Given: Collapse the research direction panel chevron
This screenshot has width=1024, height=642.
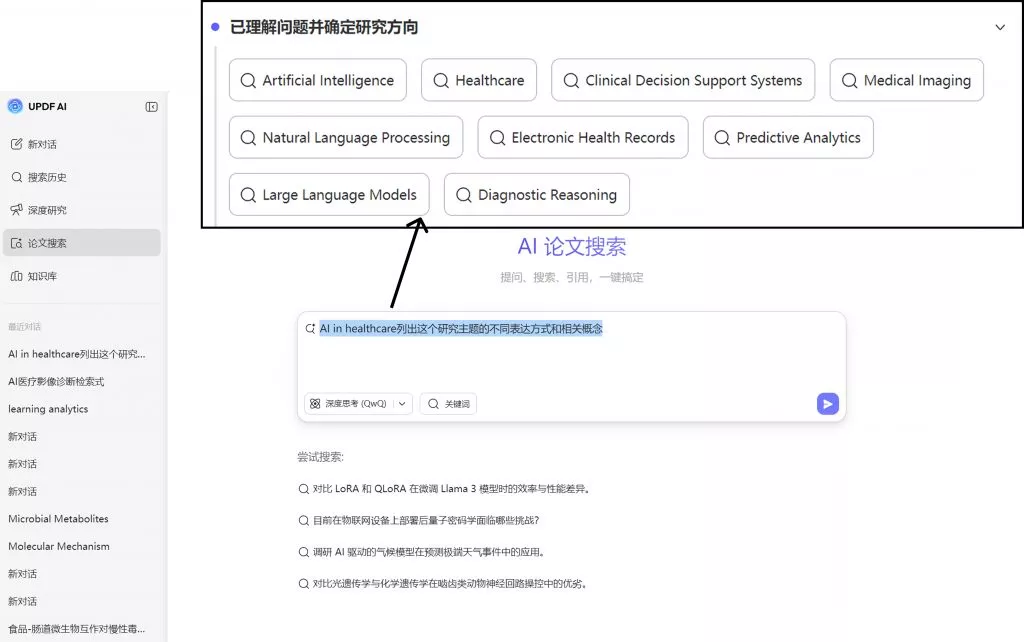Looking at the screenshot, I should tap(1000, 28).
